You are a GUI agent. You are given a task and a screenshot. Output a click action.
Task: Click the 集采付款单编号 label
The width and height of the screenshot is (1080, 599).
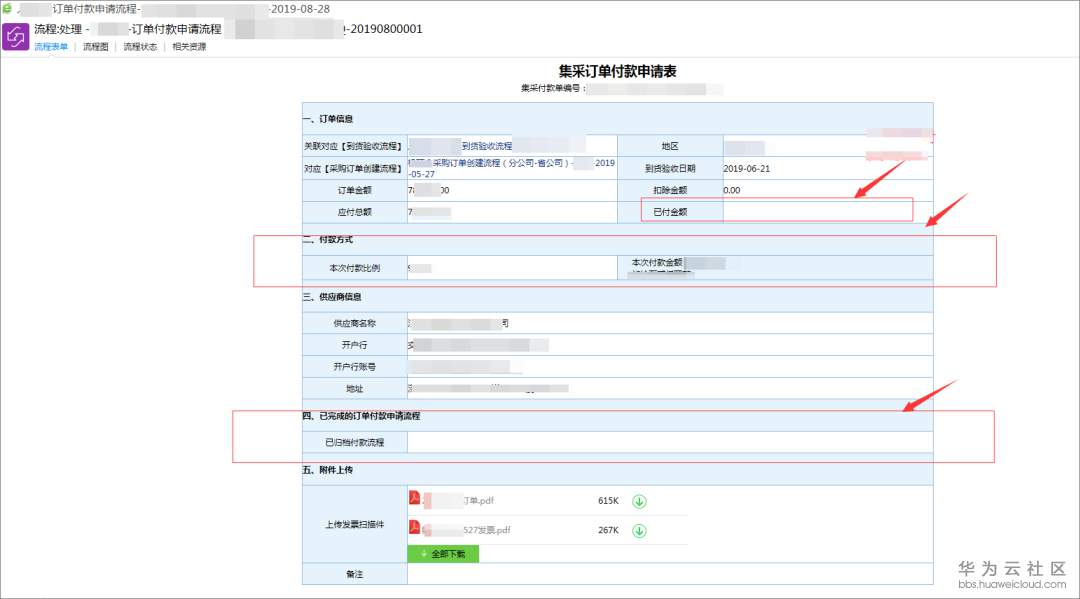(x=553, y=88)
